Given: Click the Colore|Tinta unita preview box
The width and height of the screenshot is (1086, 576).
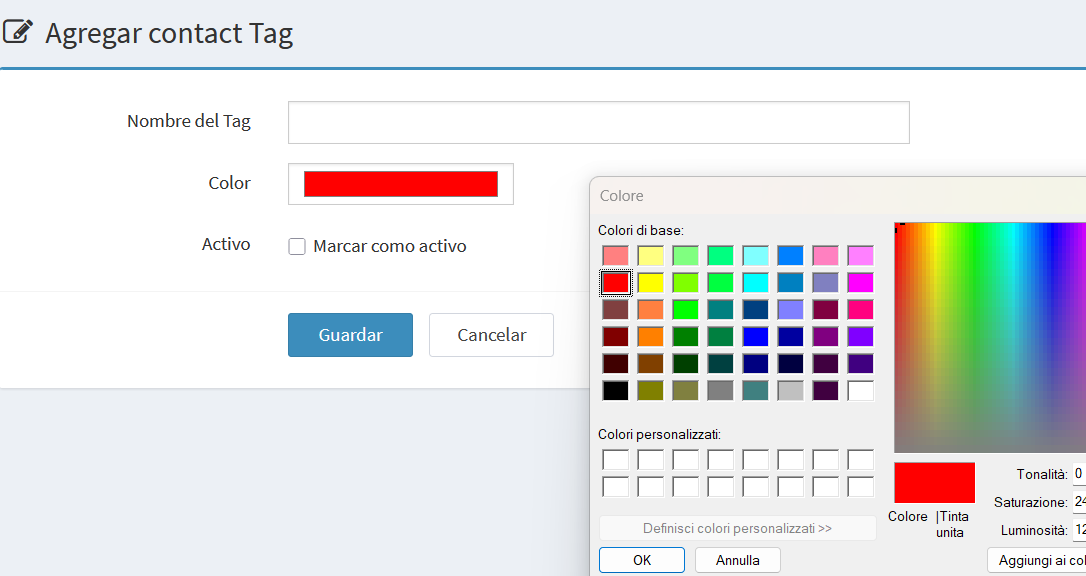Looking at the screenshot, I should (934, 483).
